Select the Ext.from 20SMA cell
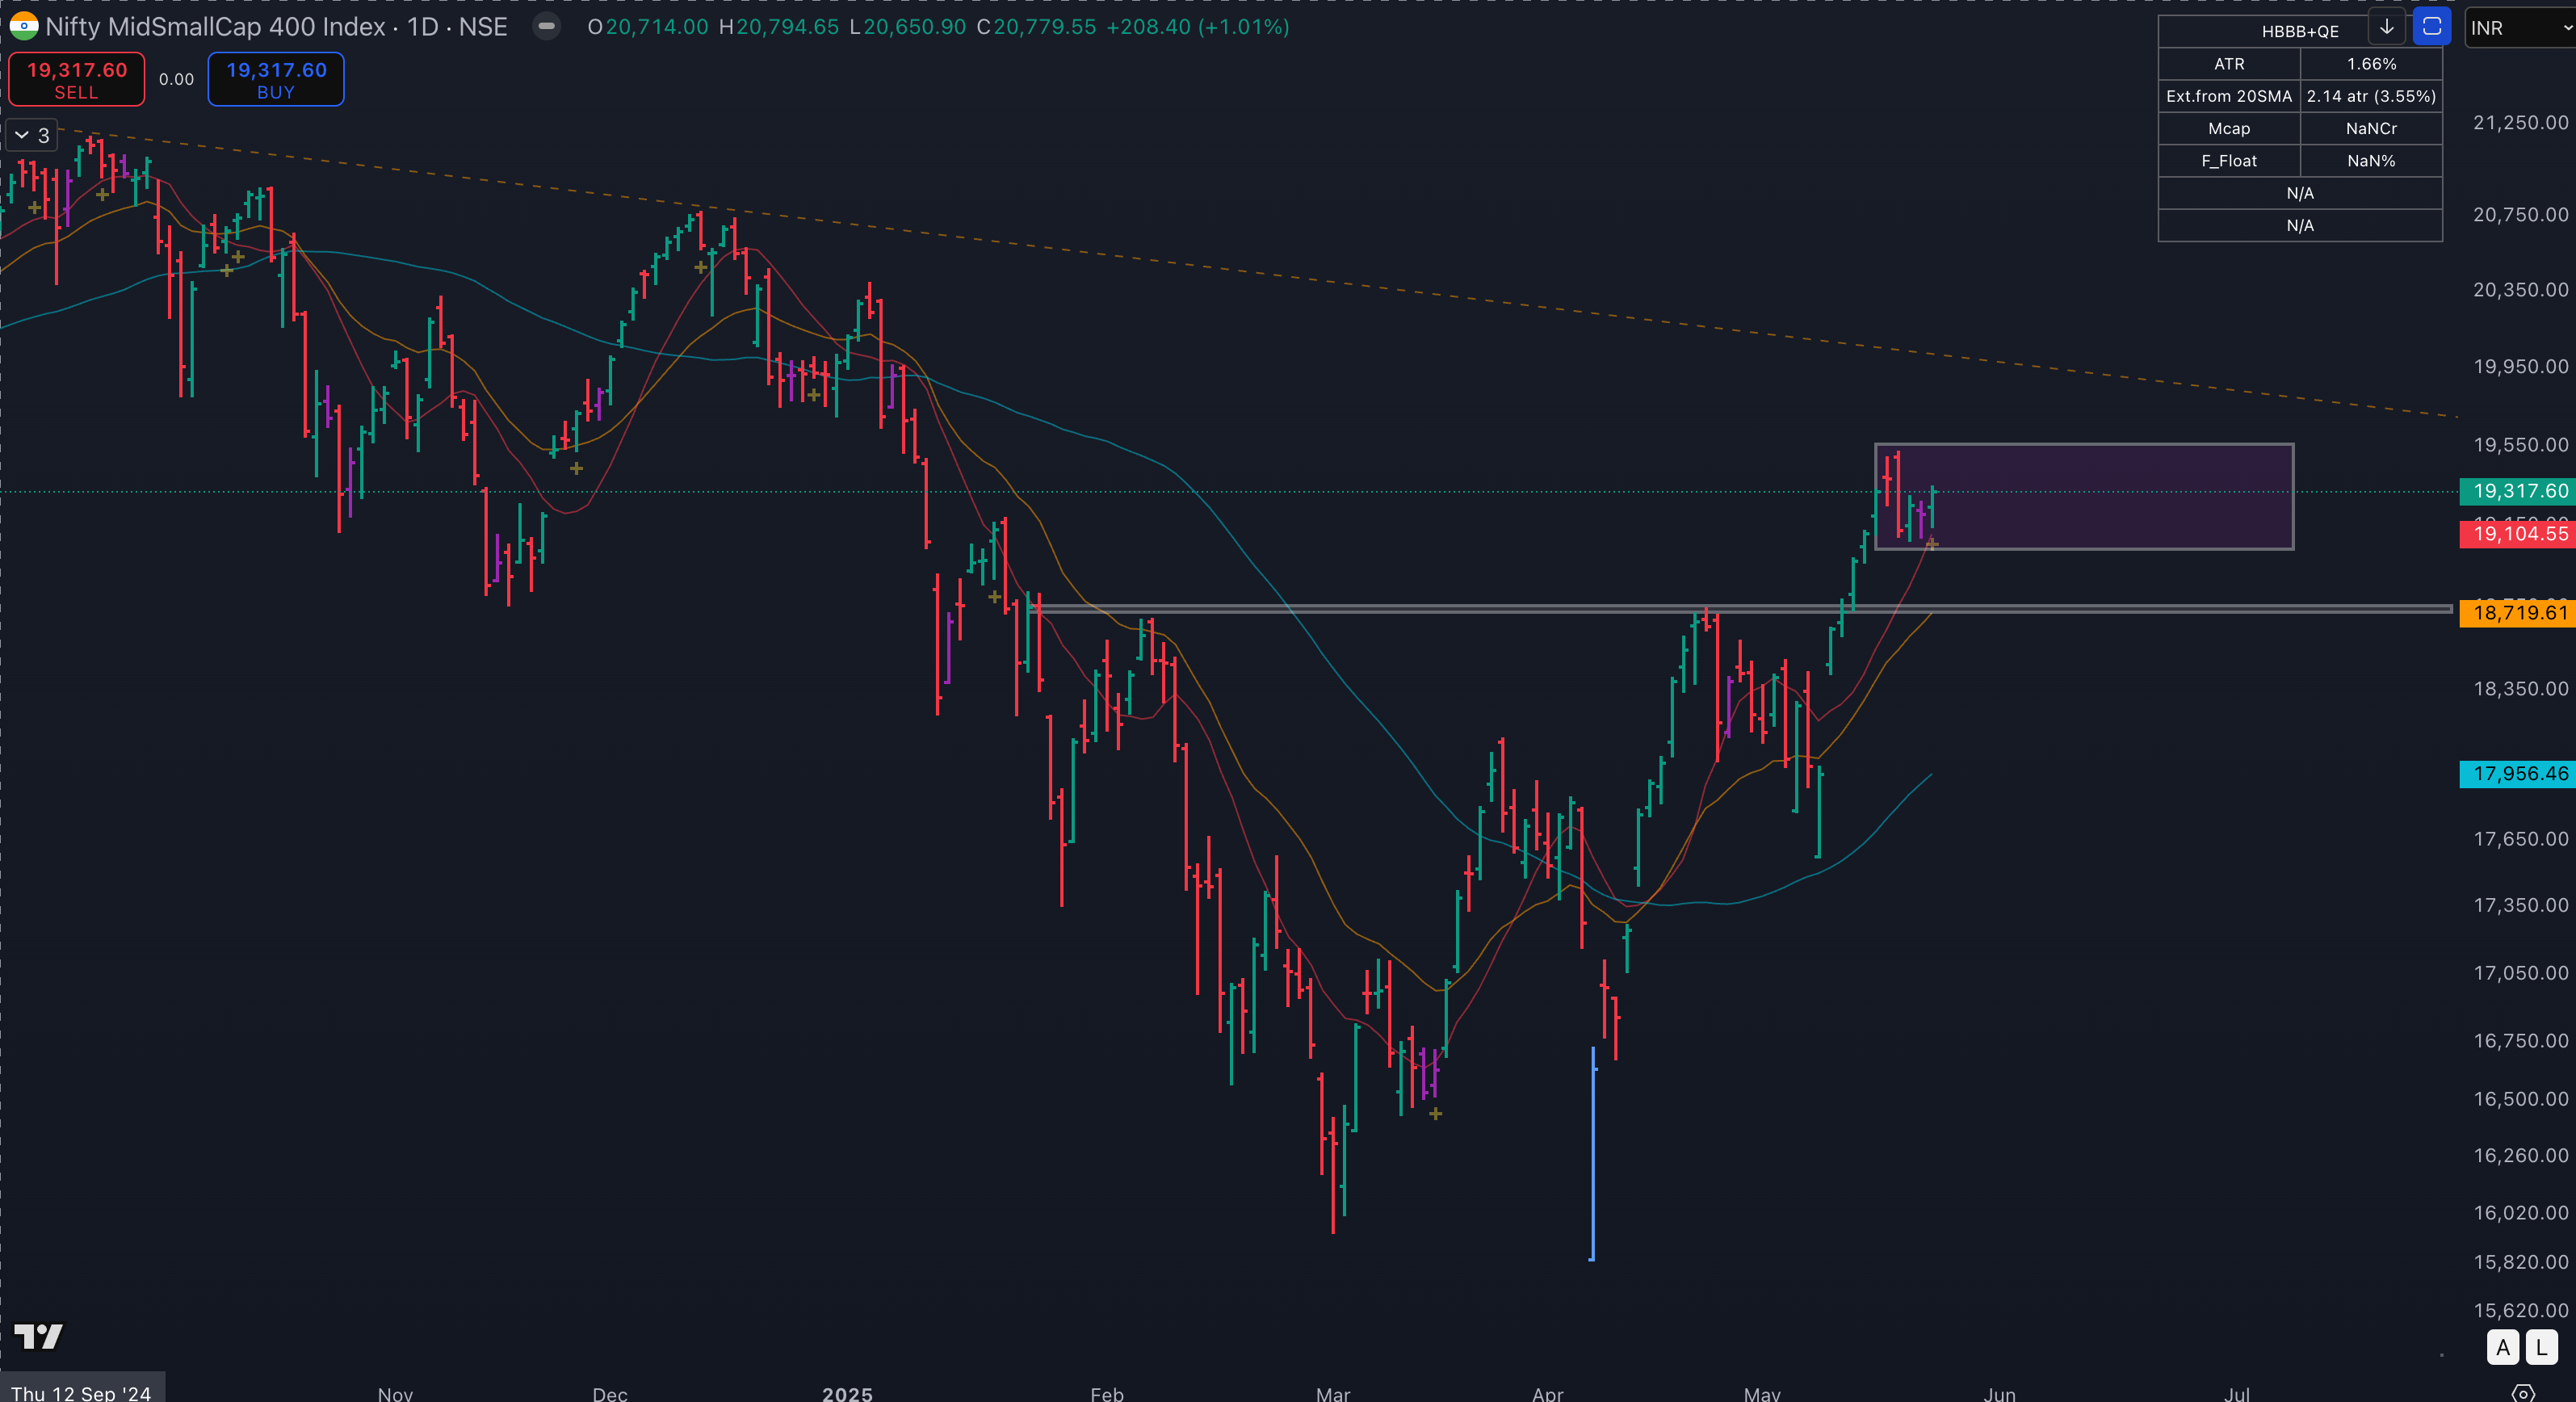 point(2229,96)
